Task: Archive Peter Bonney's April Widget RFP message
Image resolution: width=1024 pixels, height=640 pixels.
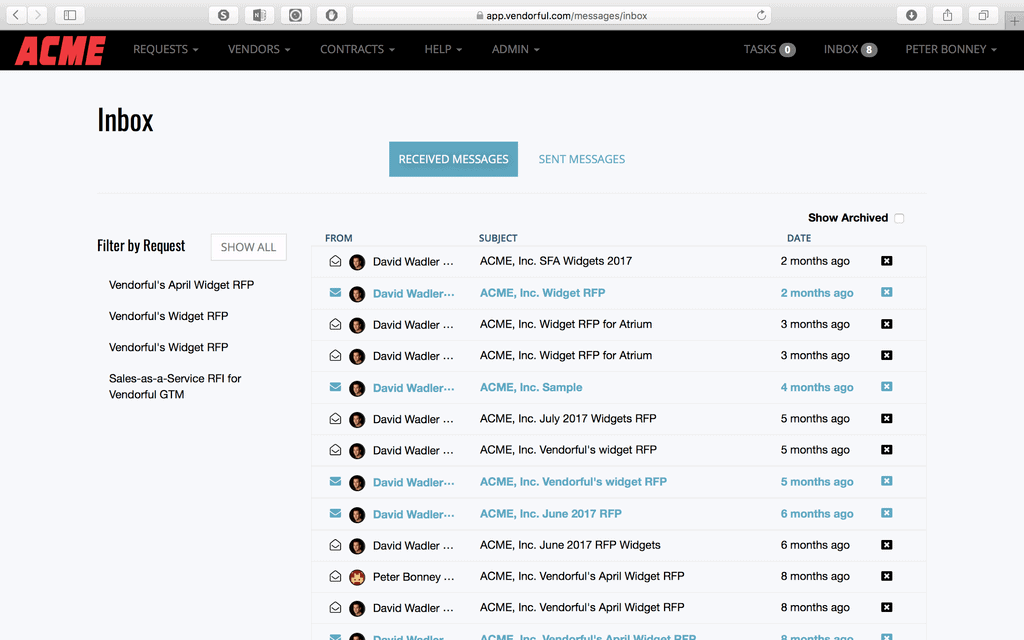Action: (x=886, y=576)
